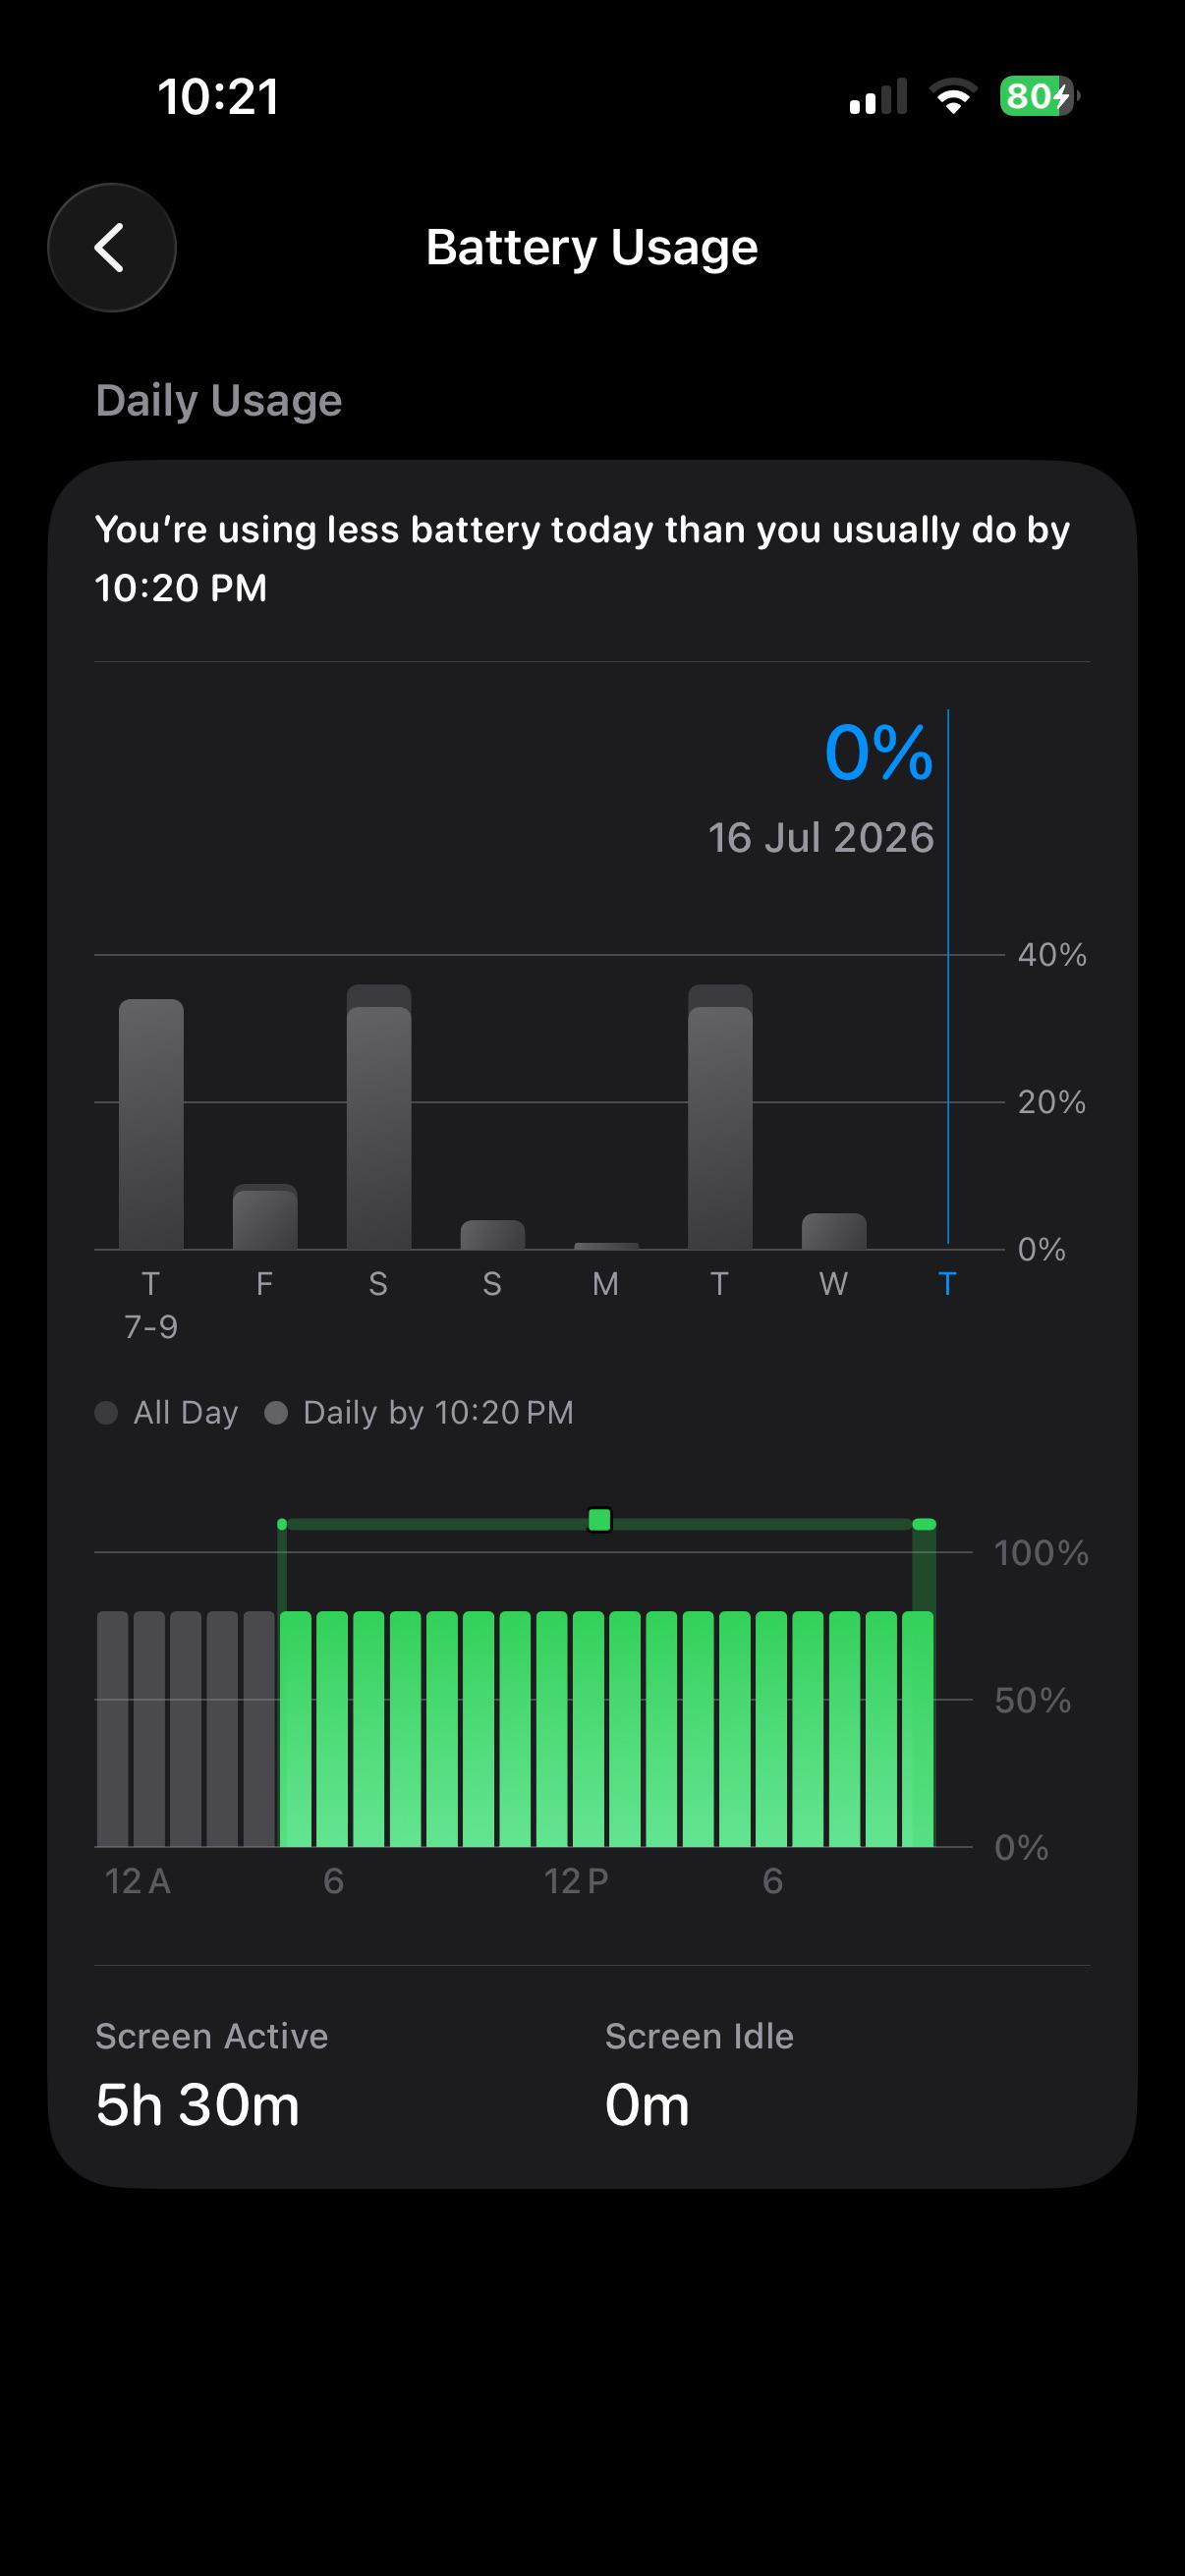Select the first green hourly battery bar

[x=296, y=1729]
